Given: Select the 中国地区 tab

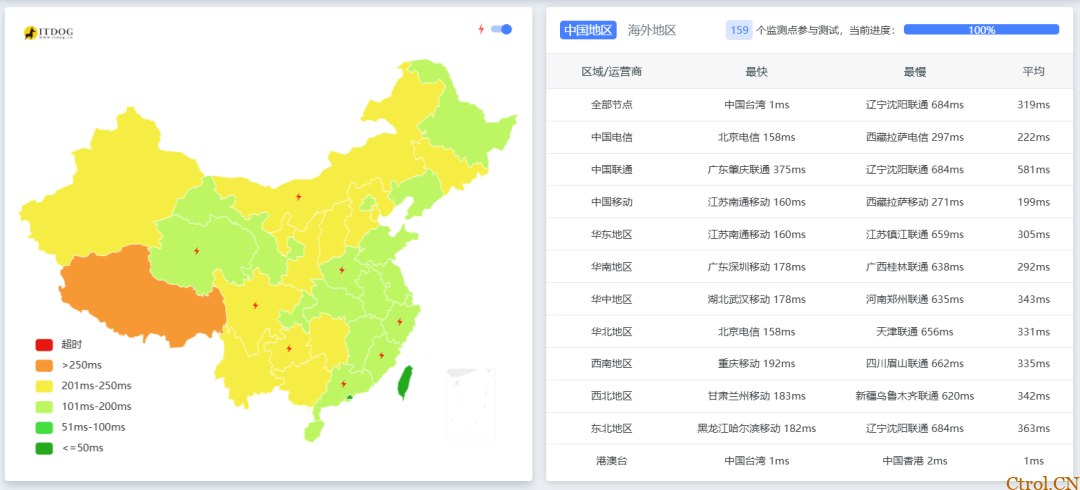Looking at the screenshot, I should [588, 30].
